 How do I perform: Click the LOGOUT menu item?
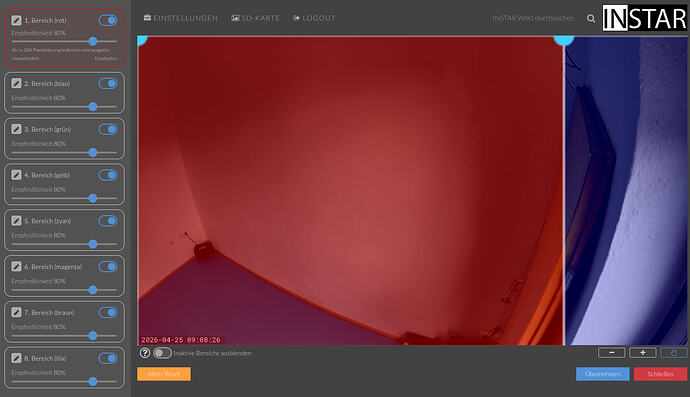(314, 18)
